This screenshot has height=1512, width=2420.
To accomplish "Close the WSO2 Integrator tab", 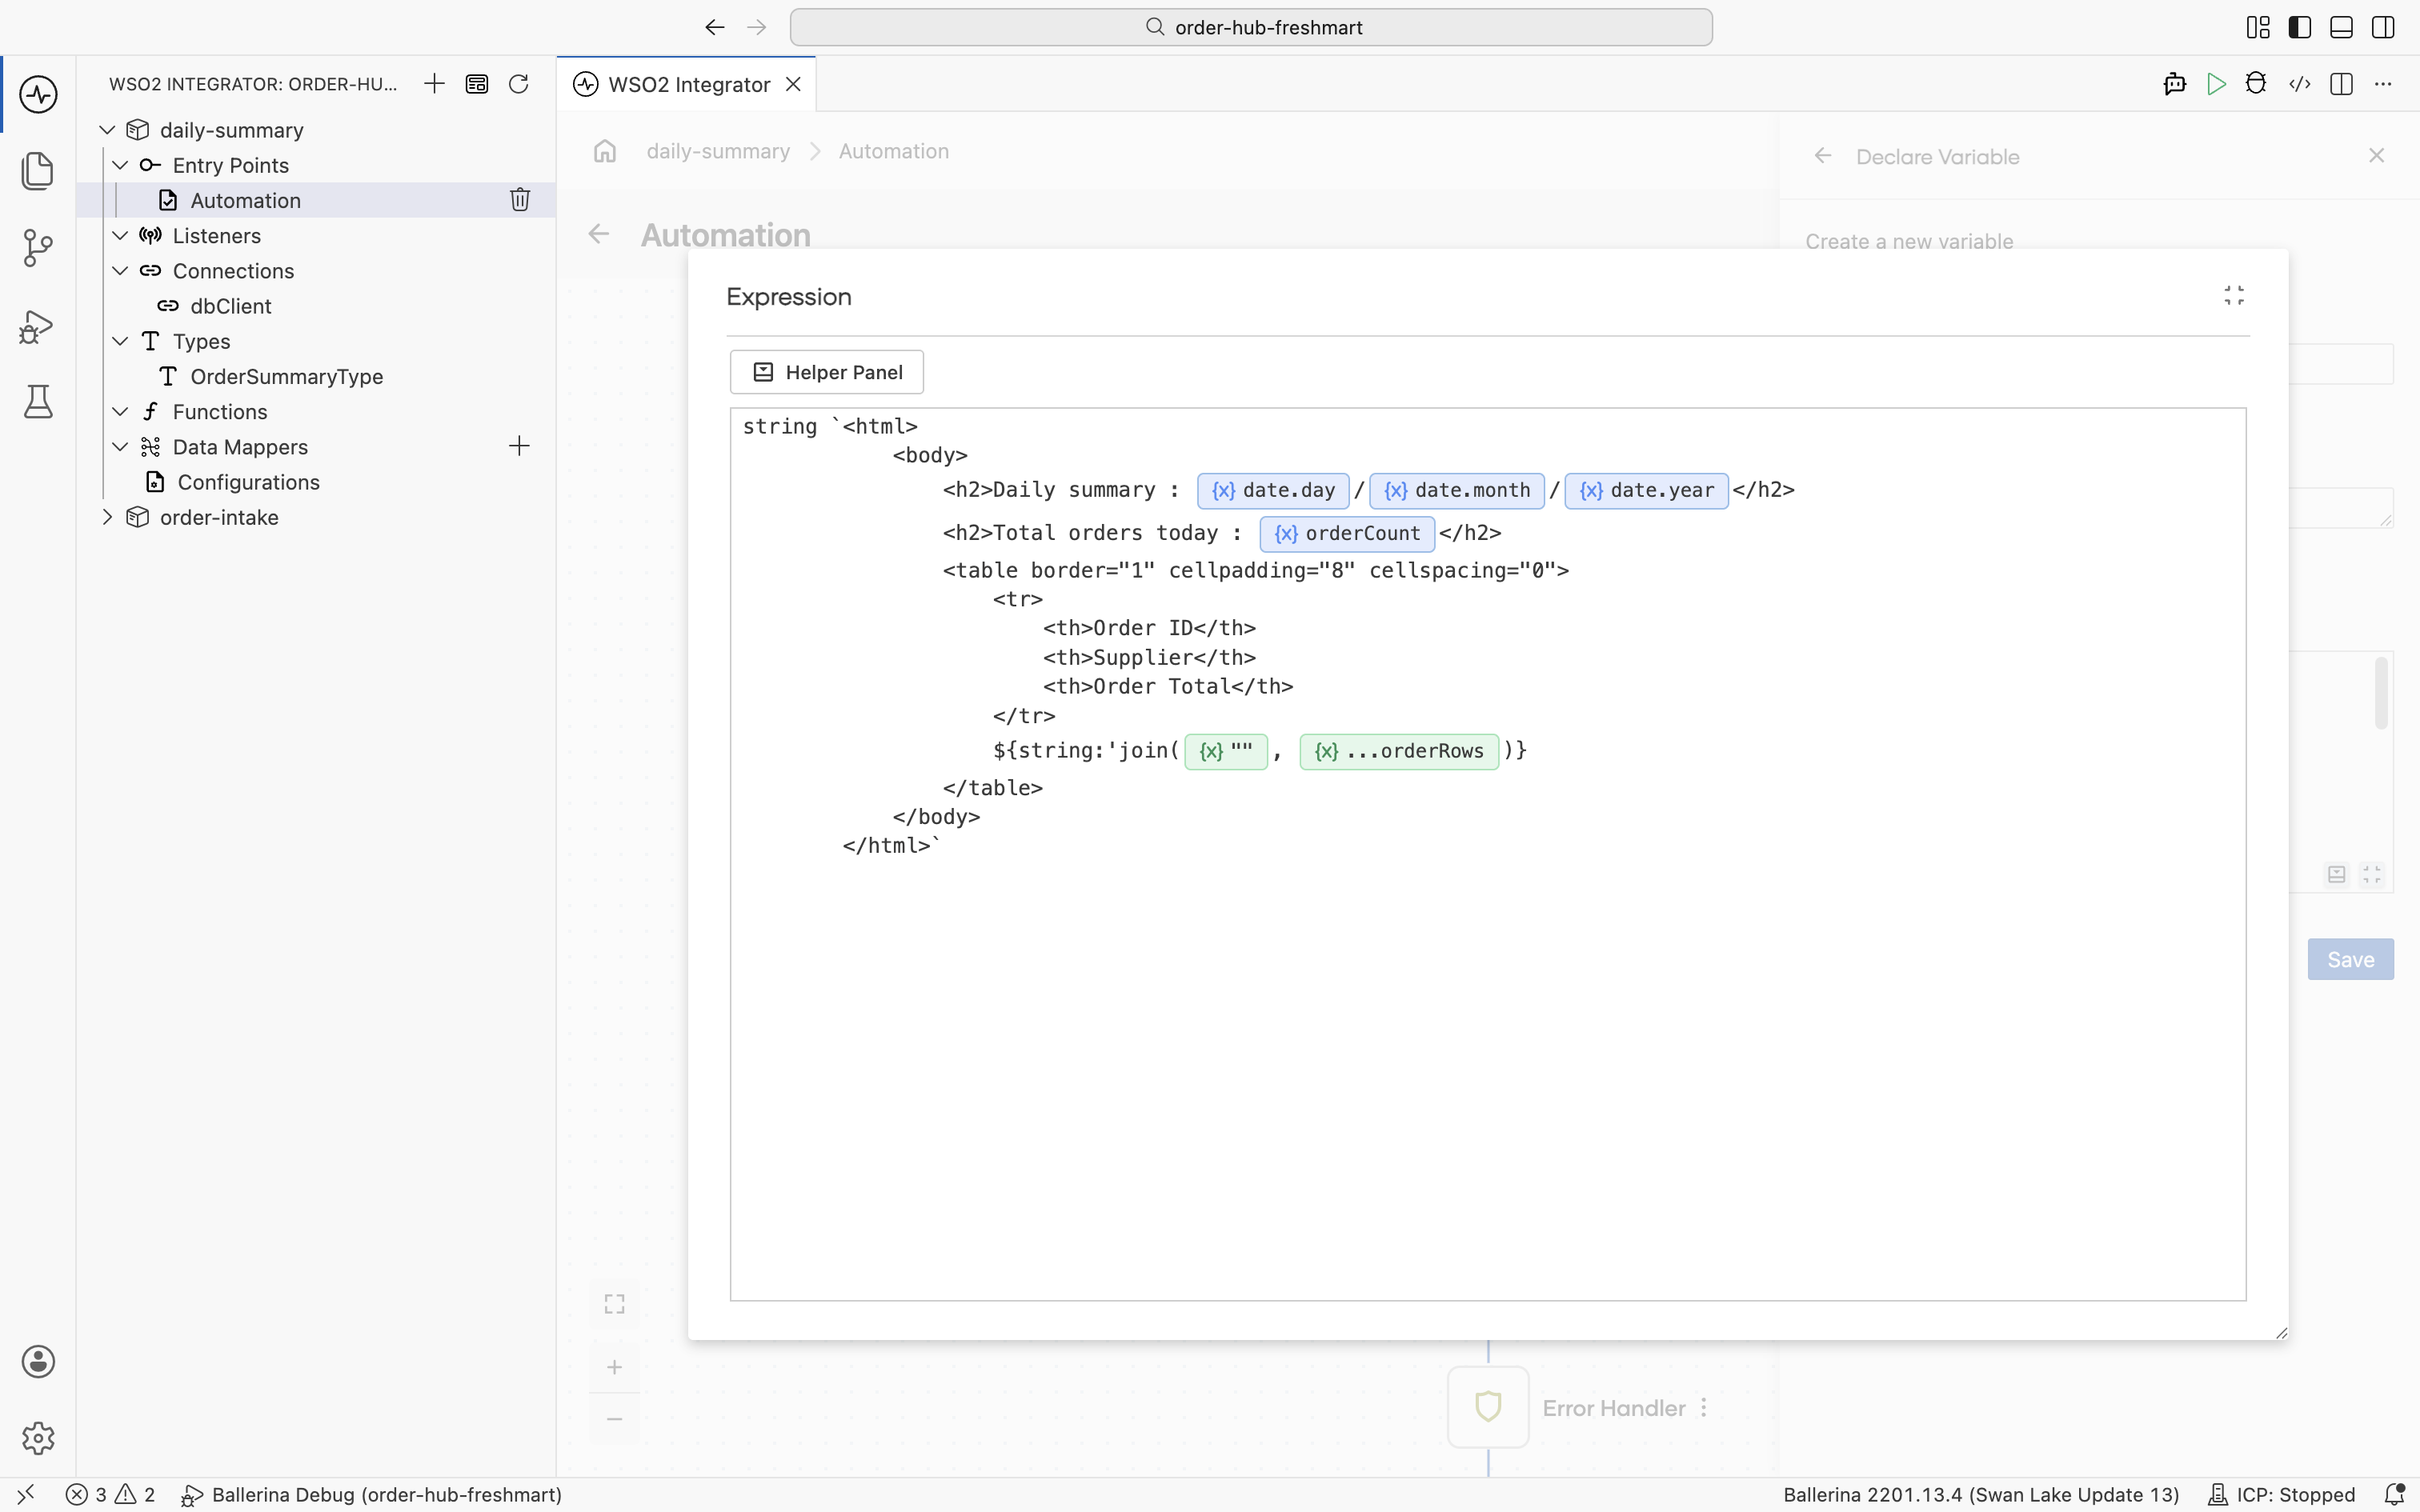I will (793, 84).
